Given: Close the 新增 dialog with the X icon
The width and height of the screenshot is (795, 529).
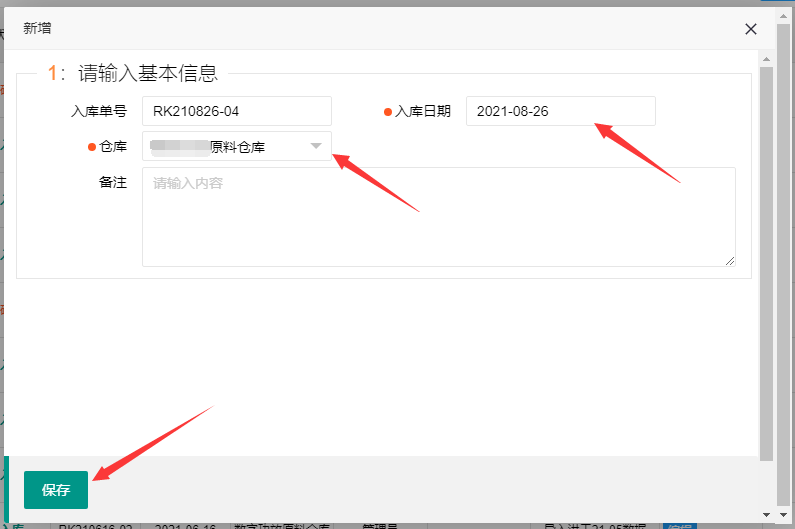Looking at the screenshot, I should coord(751,29).
